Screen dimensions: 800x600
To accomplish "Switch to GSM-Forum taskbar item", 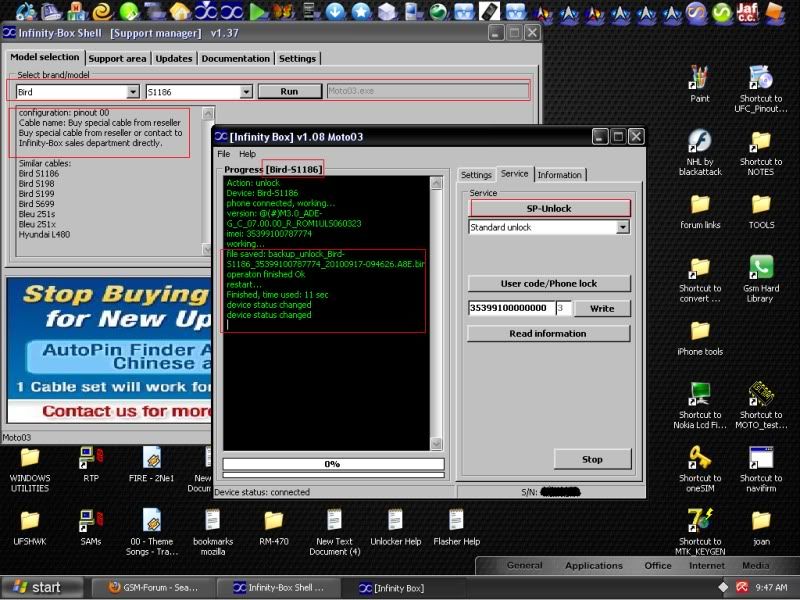I will (154, 587).
